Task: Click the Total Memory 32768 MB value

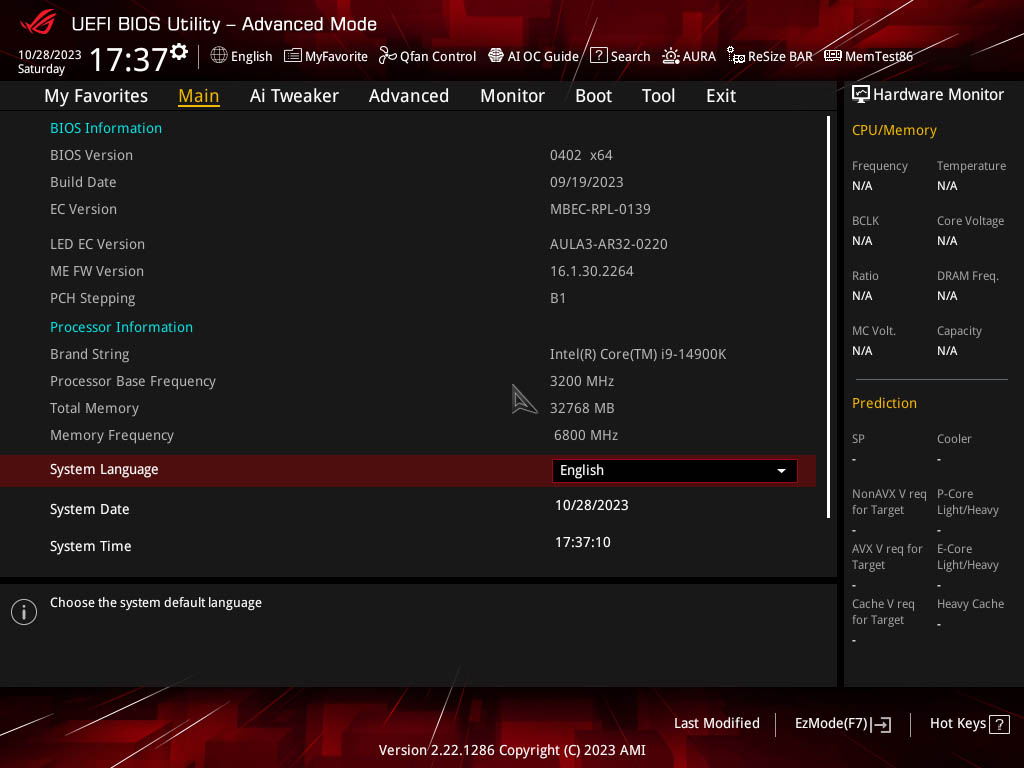Action: (582, 408)
